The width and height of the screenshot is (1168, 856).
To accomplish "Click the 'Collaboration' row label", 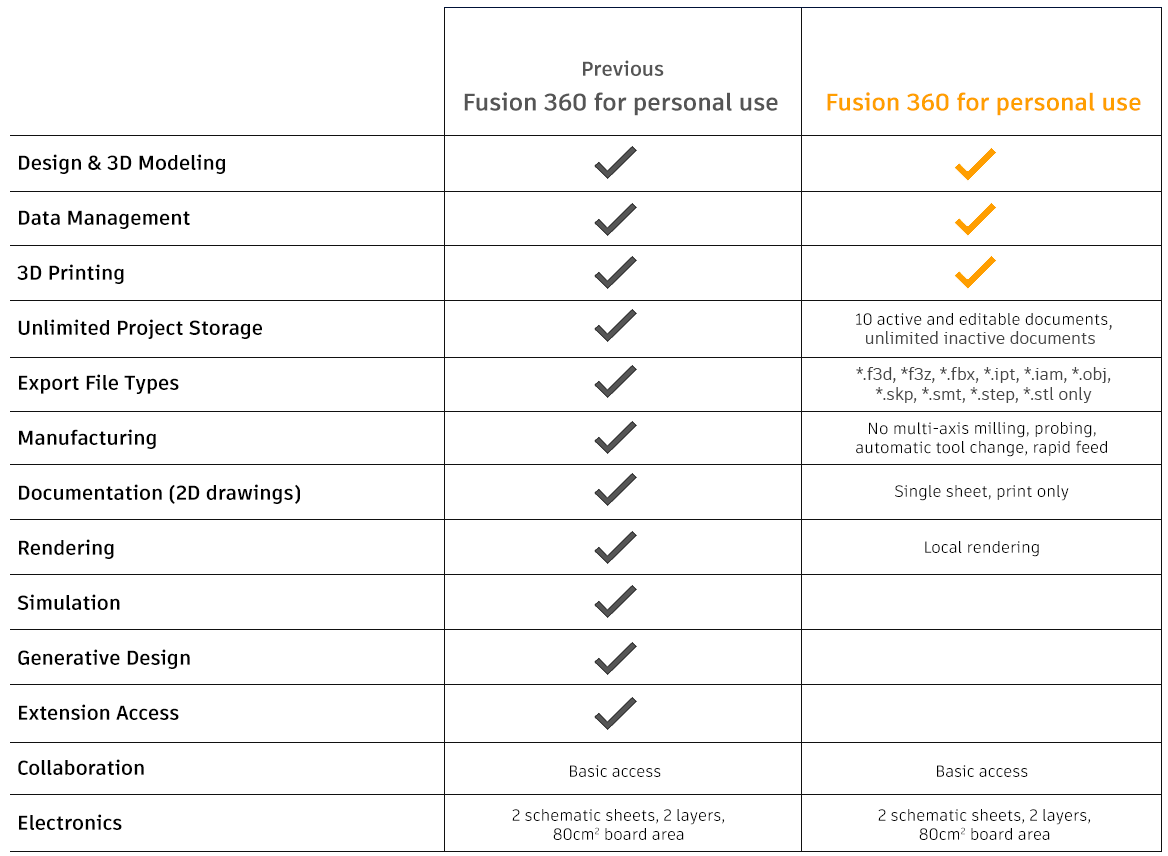I will (81, 768).
